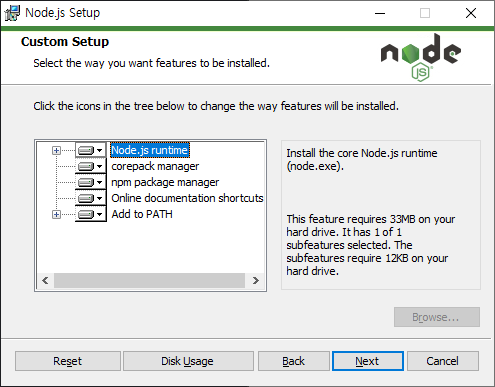The image size is (495, 387).
Task: Go Back to the previous step
Action: pyautogui.click(x=294, y=361)
